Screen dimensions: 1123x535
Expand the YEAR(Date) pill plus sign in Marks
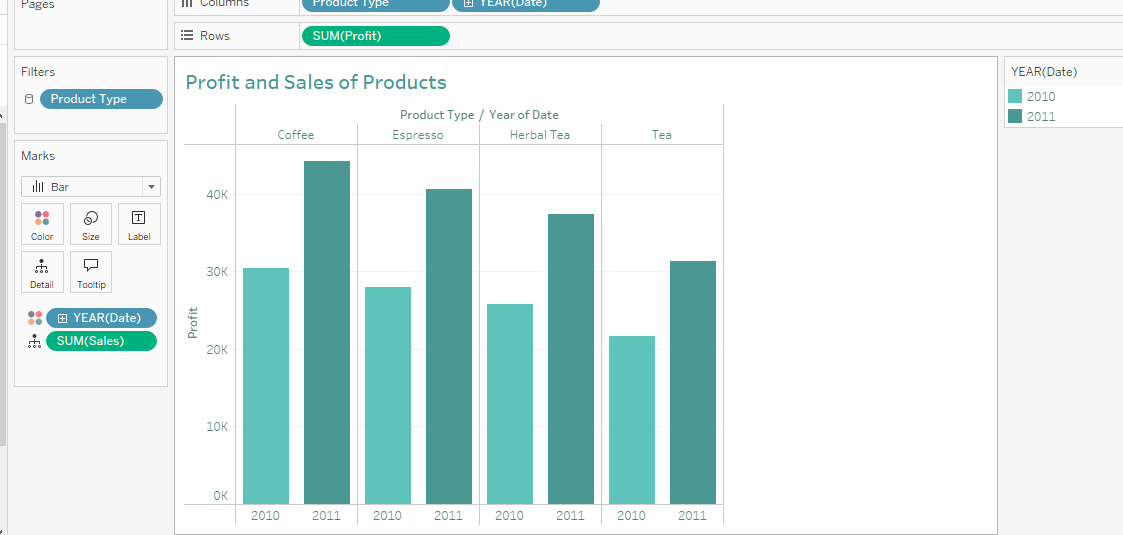(62, 319)
